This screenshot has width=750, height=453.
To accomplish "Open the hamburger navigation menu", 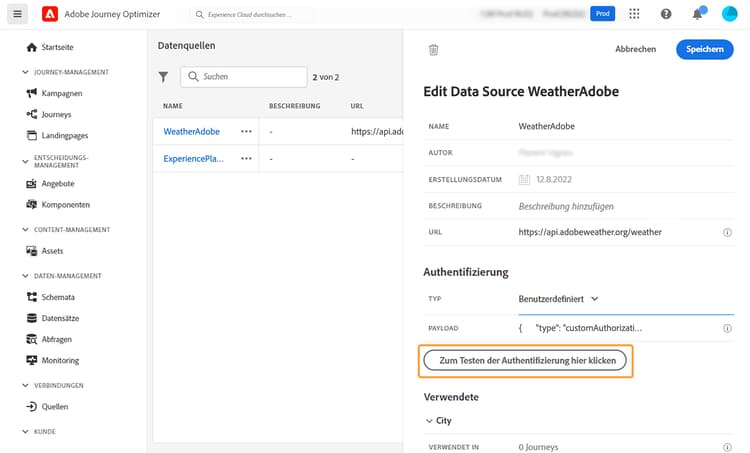I will [x=18, y=14].
